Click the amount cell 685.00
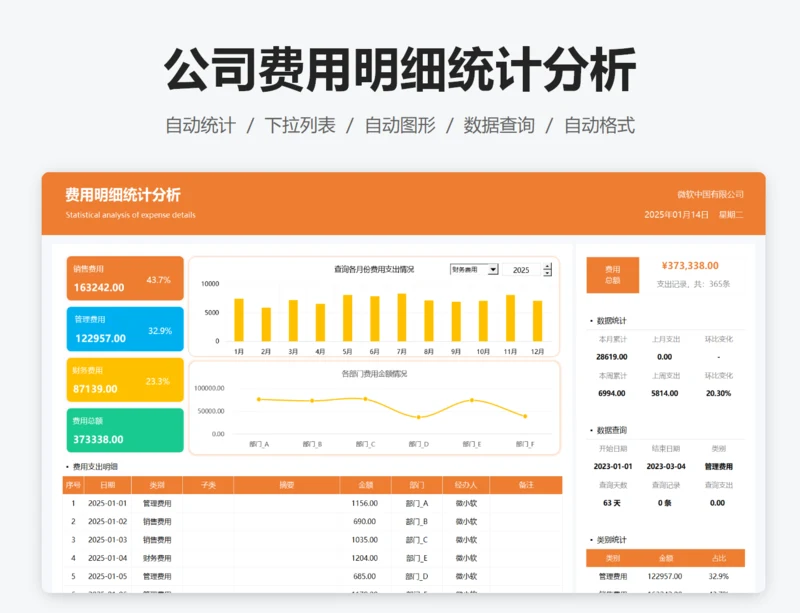The image size is (800, 613). 364,576
